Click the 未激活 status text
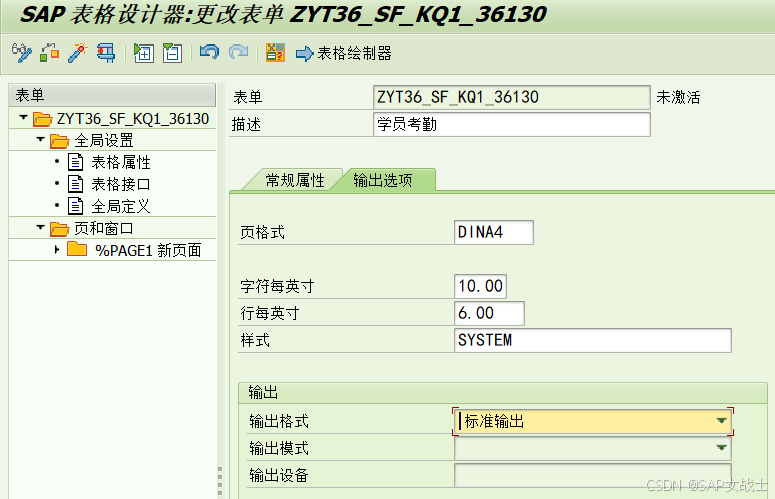 [679, 97]
